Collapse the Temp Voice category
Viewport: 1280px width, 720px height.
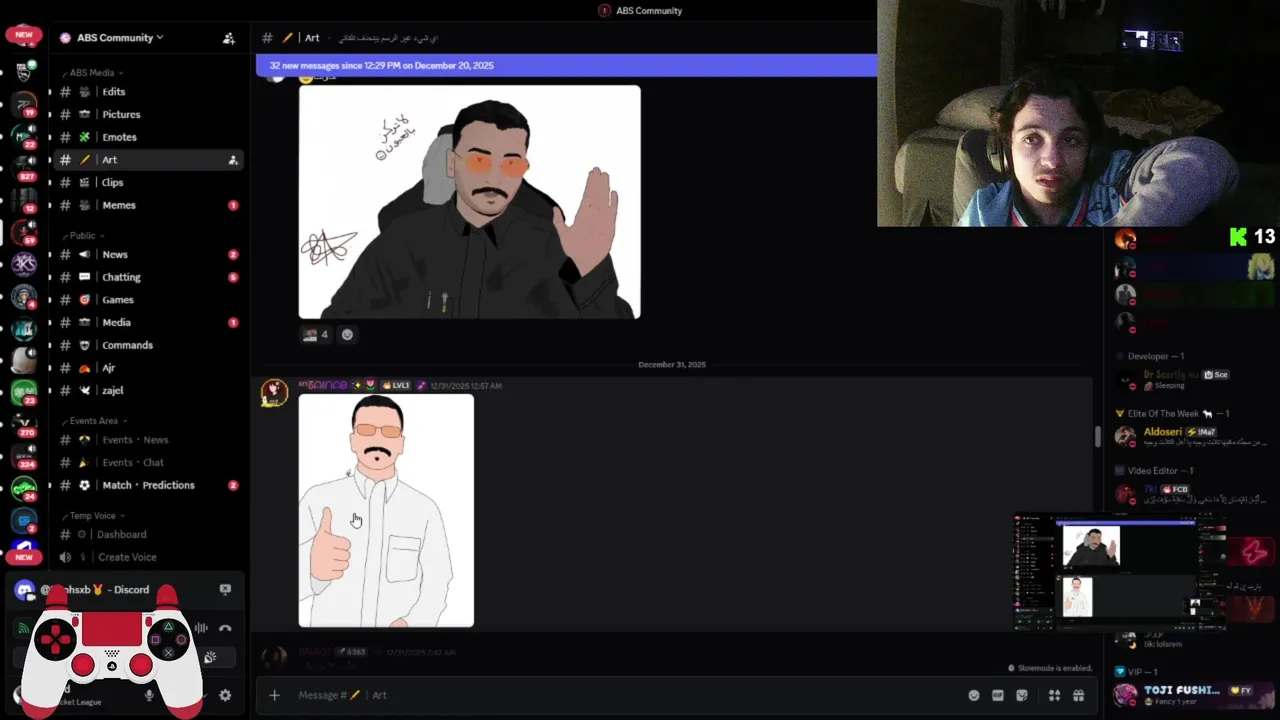point(96,516)
